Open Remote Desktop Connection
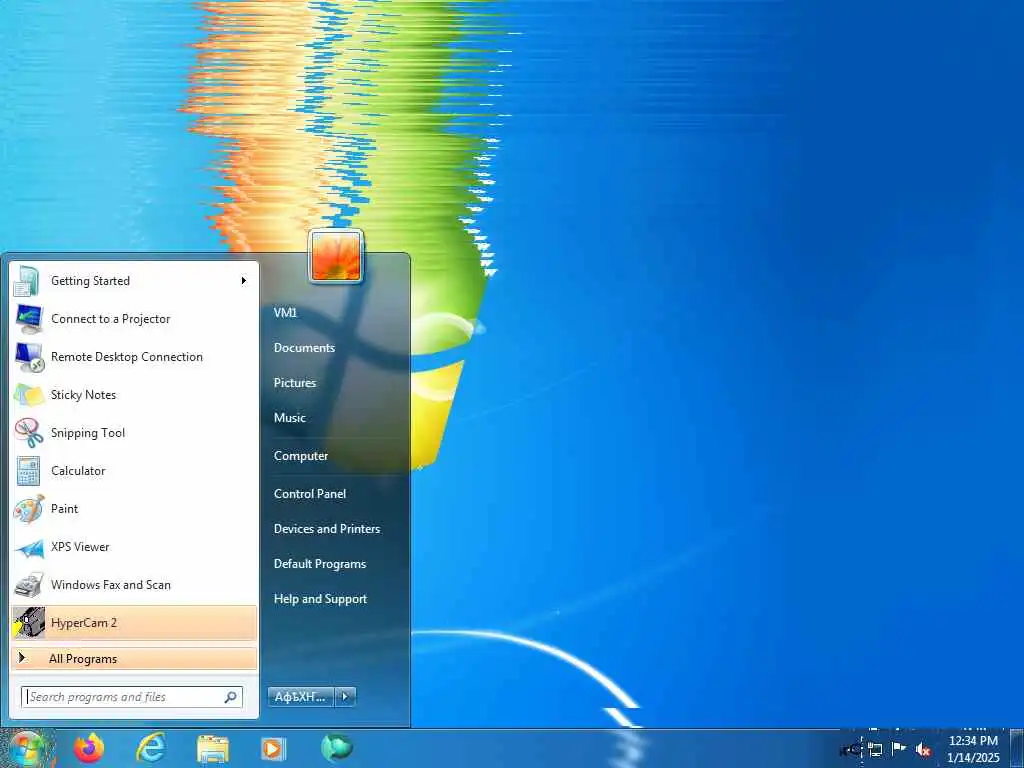Viewport: 1024px width, 768px height. click(134, 357)
